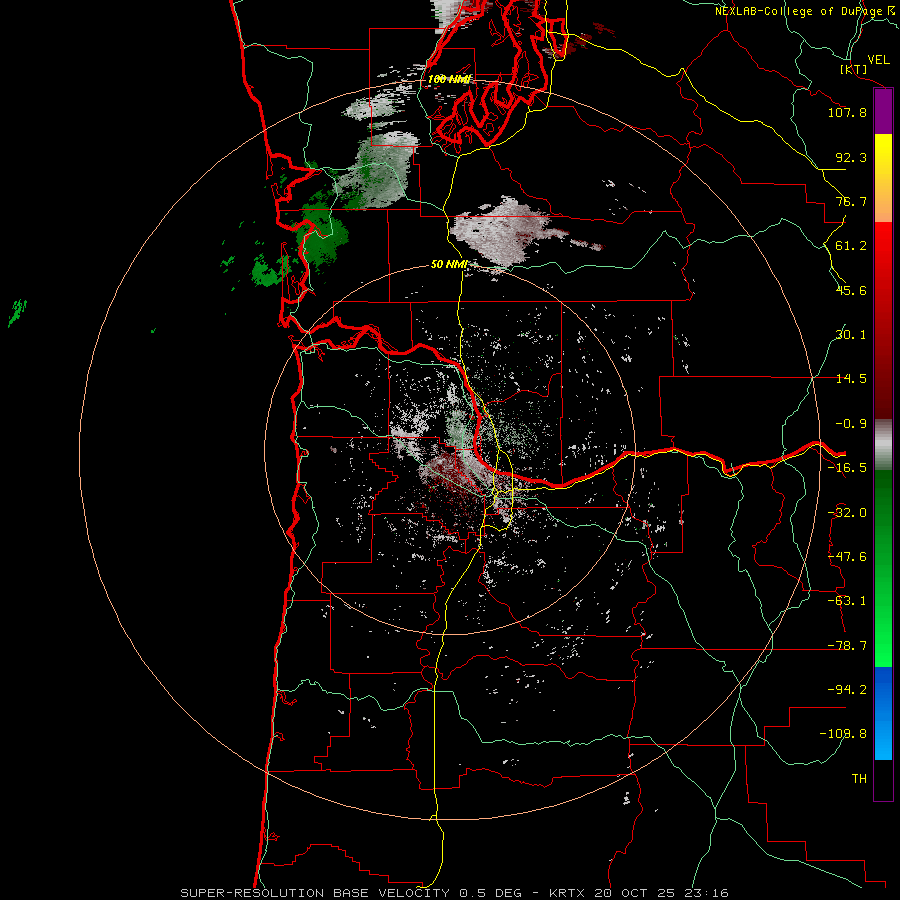900x900 pixels.
Task: Click the 76.7 velocity scale value
Action: coord(851,201)
